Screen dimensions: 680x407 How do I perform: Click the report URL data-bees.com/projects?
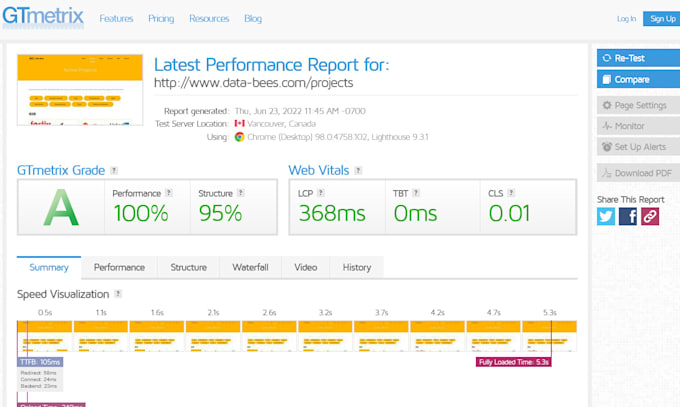coord(254,83)
